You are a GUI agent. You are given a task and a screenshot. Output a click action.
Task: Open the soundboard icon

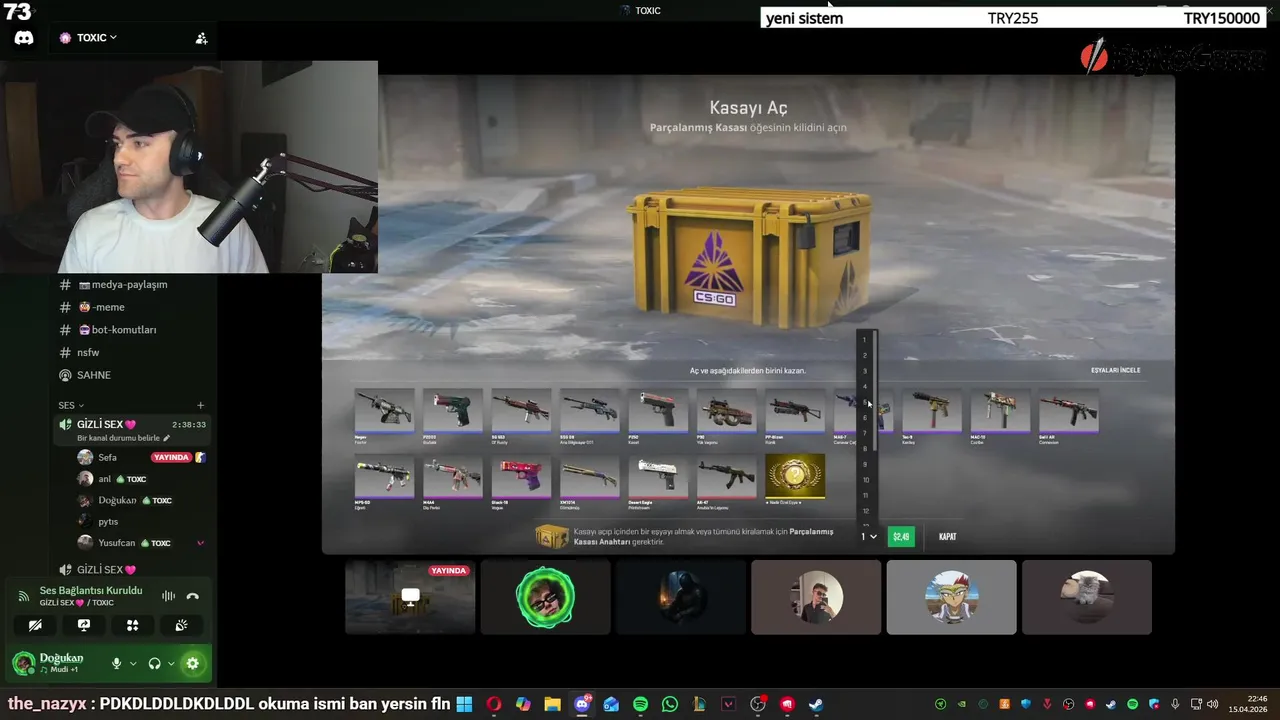181,625
